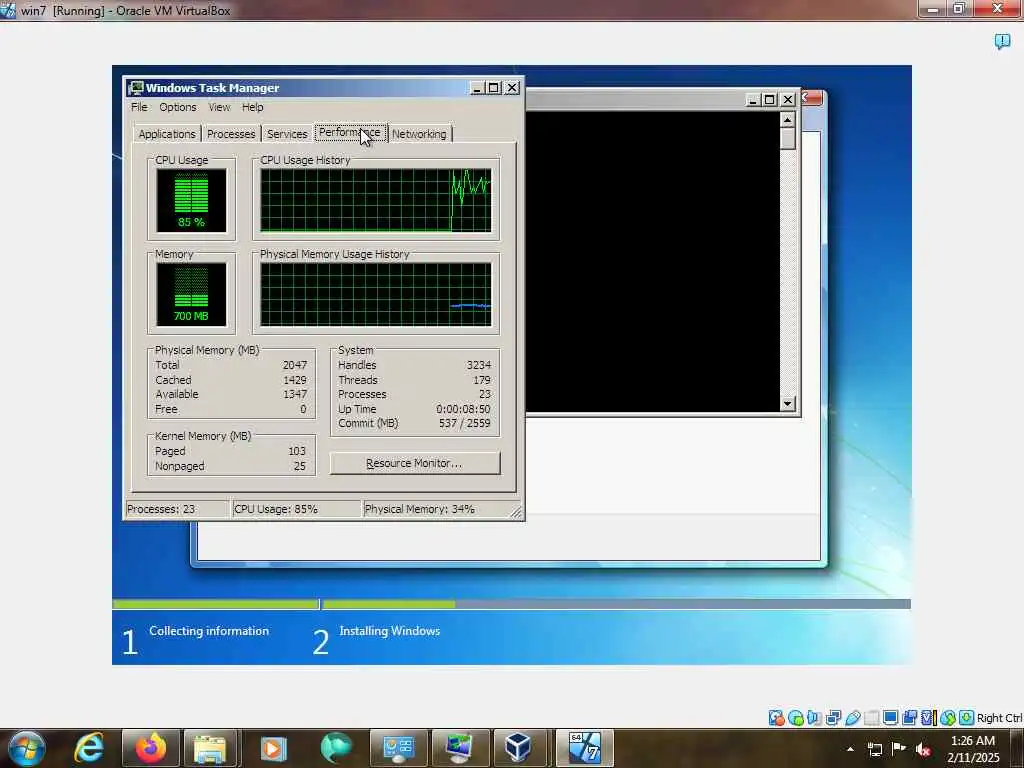This screenshot has width=1024, height=768.
Task: Switch to the Processes tab
Action: pyautogui.click(x=231, y=134)
